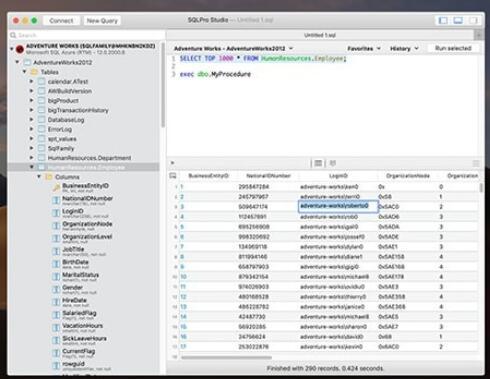
Task: Open the Favorites dropdown
Action: (364, 49)
